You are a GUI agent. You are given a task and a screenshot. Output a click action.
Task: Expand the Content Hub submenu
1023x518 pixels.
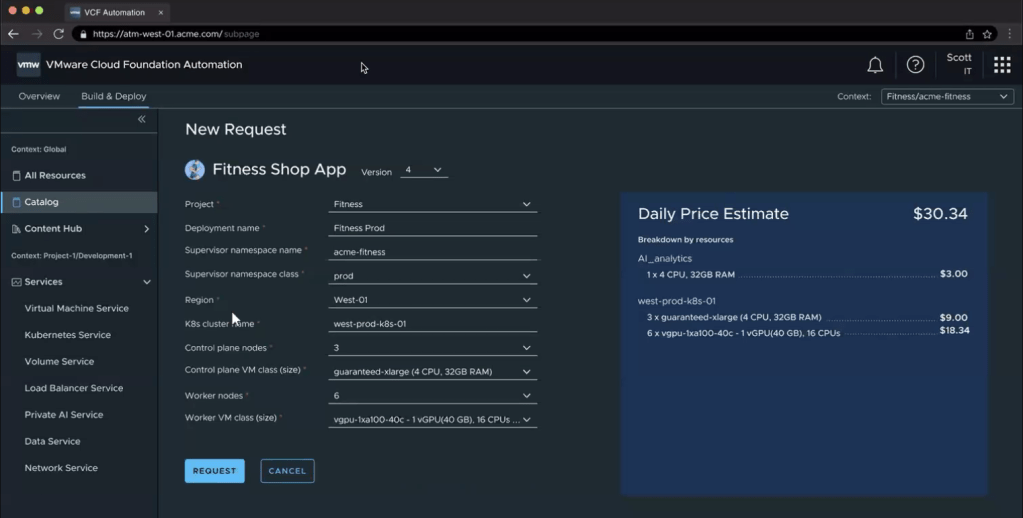click(147, 229)
